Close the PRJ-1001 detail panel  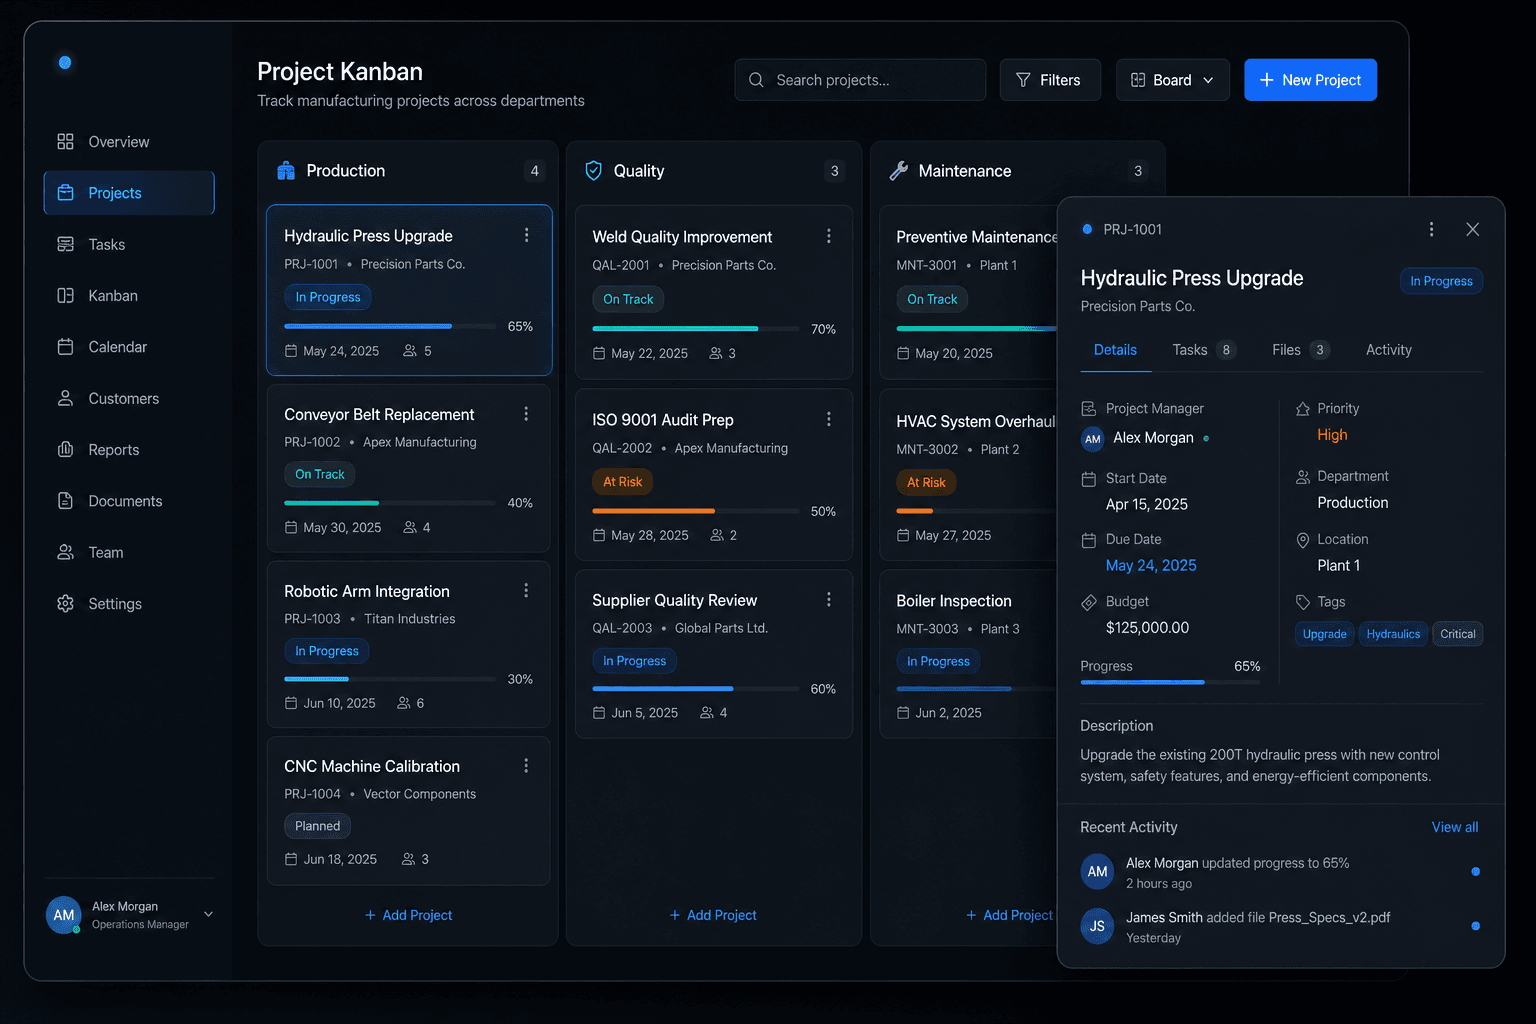tap(1473, 229)
